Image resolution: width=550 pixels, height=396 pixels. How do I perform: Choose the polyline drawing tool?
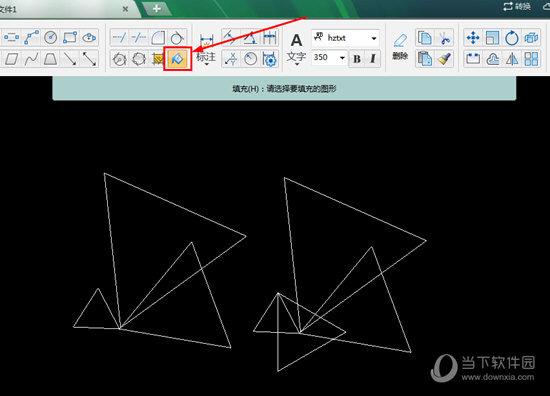pos(31,38)
